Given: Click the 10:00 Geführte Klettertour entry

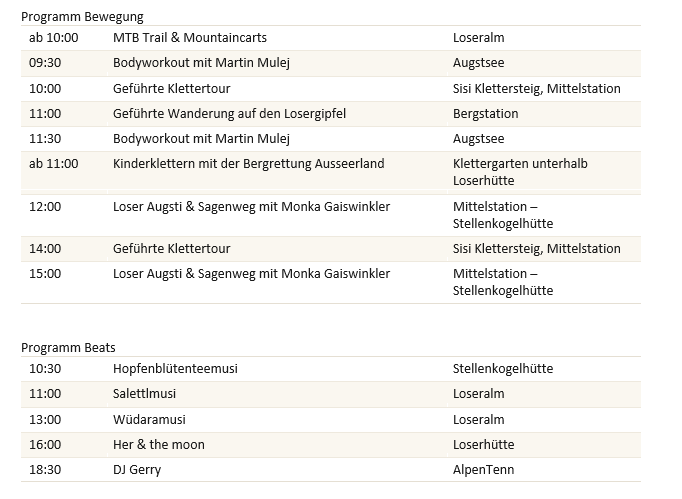Looking at the screenshot, I should tap(171, 88).
